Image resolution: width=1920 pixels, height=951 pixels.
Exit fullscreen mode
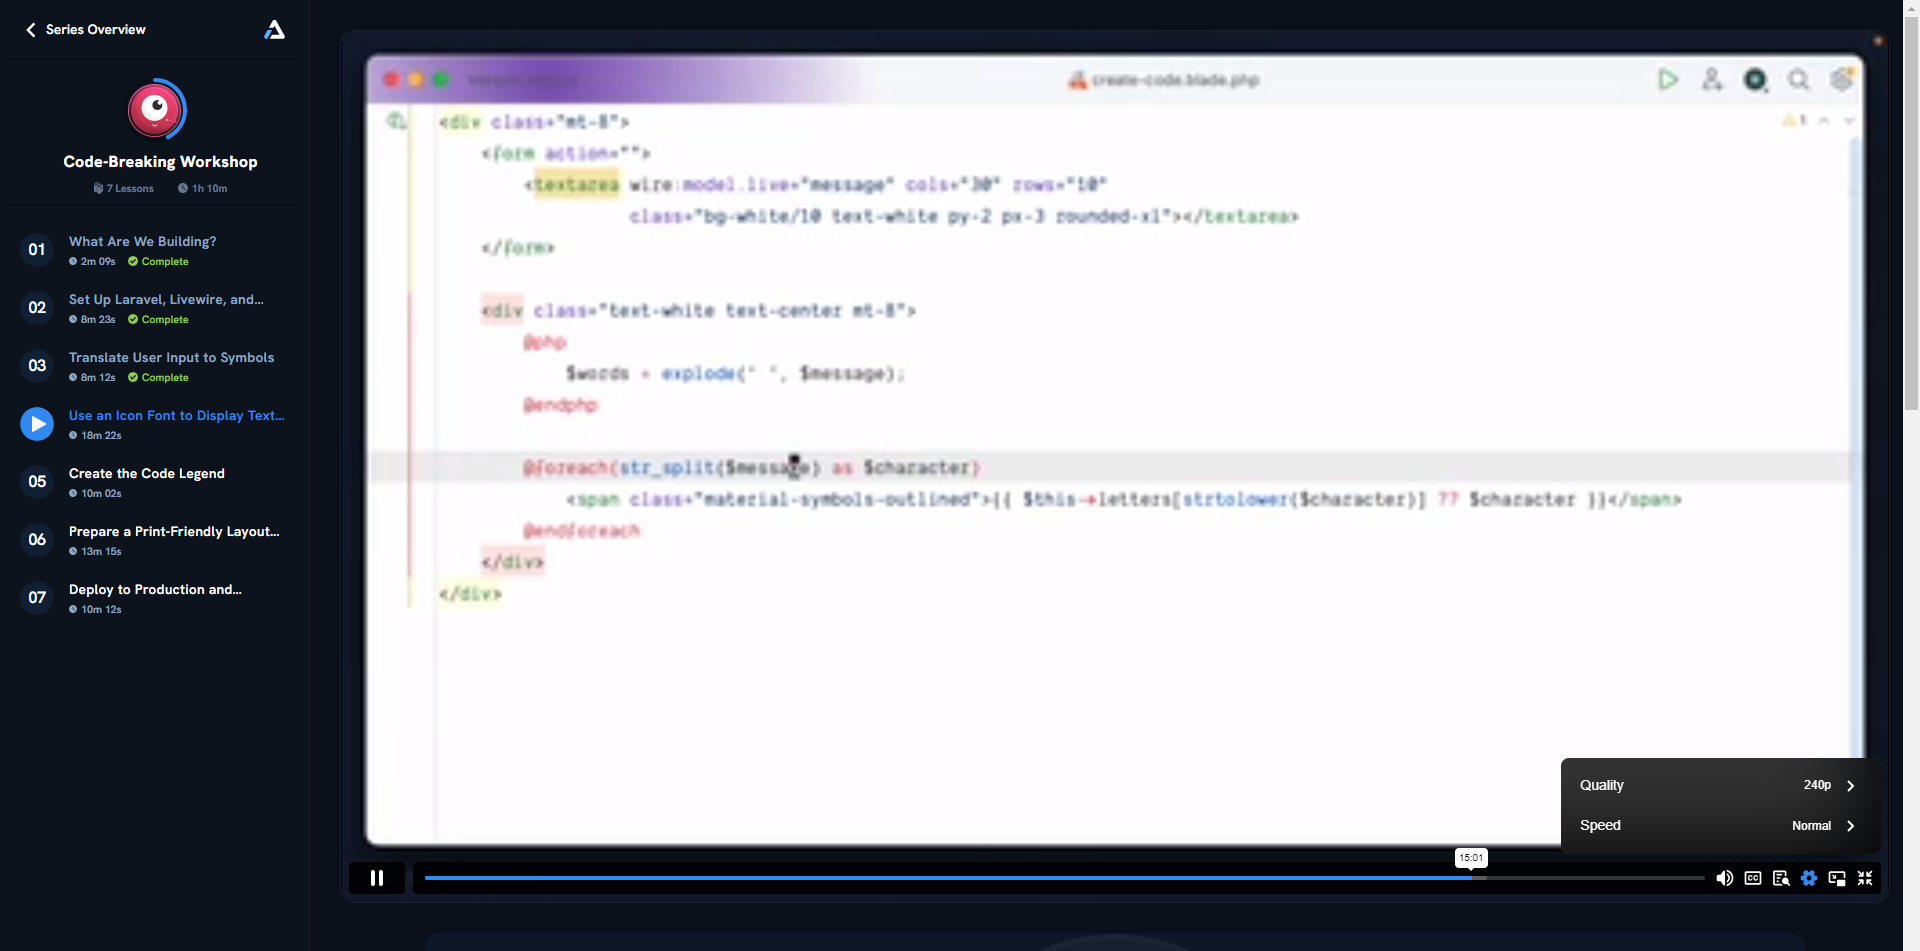(1865, 878)
